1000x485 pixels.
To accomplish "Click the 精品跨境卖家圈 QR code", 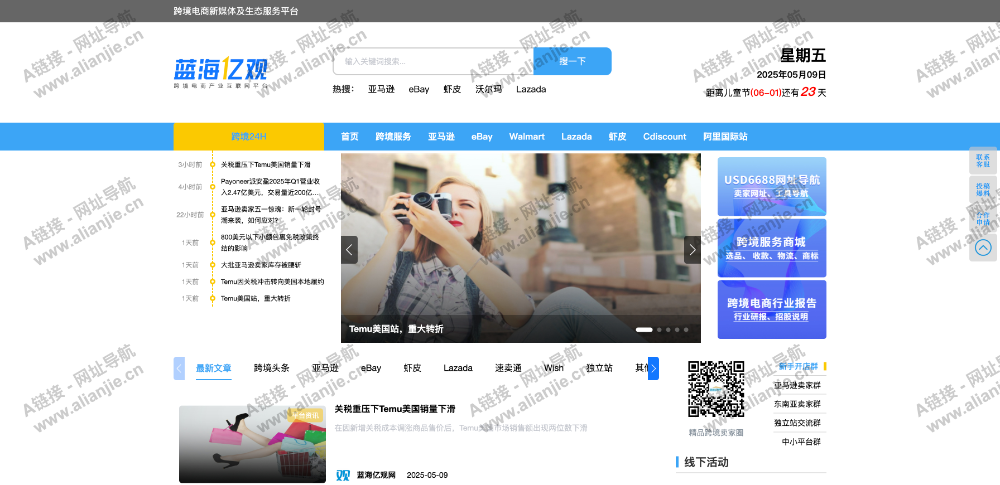I will [x=716, y=389].
